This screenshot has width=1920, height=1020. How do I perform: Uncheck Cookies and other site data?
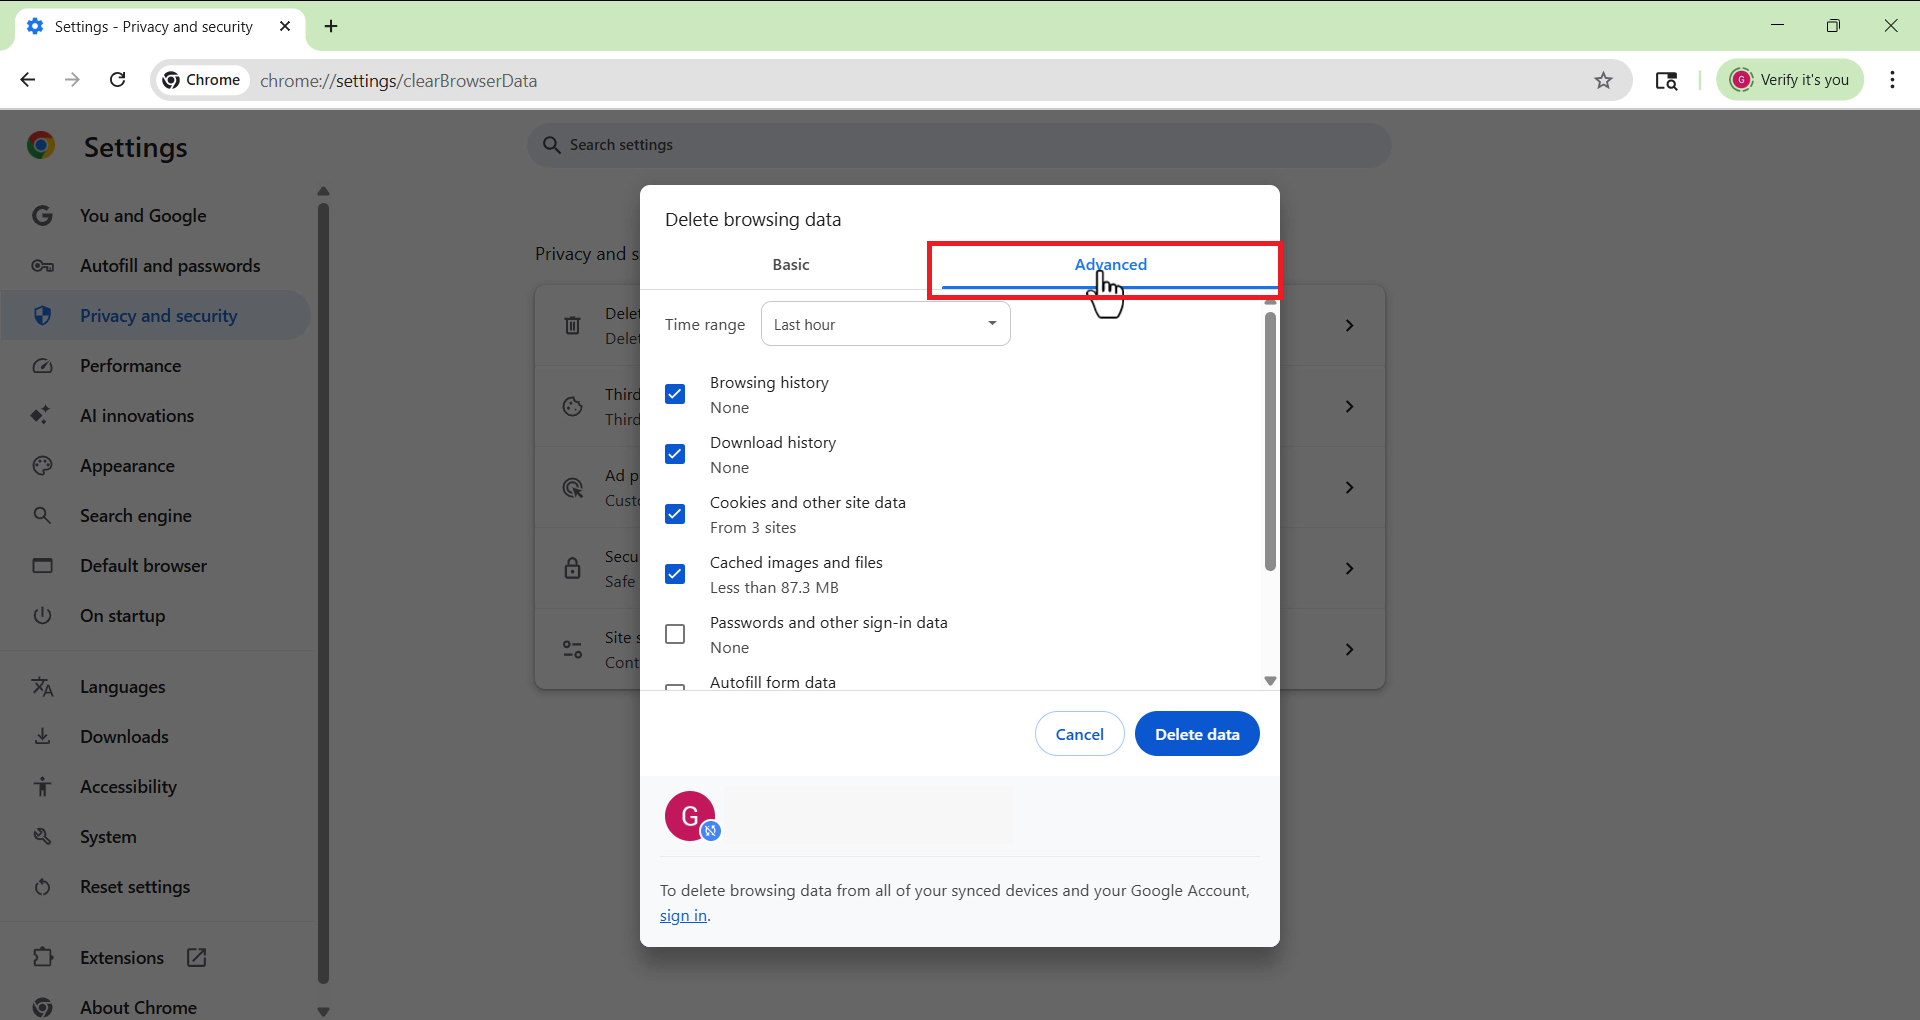point(675,514)
